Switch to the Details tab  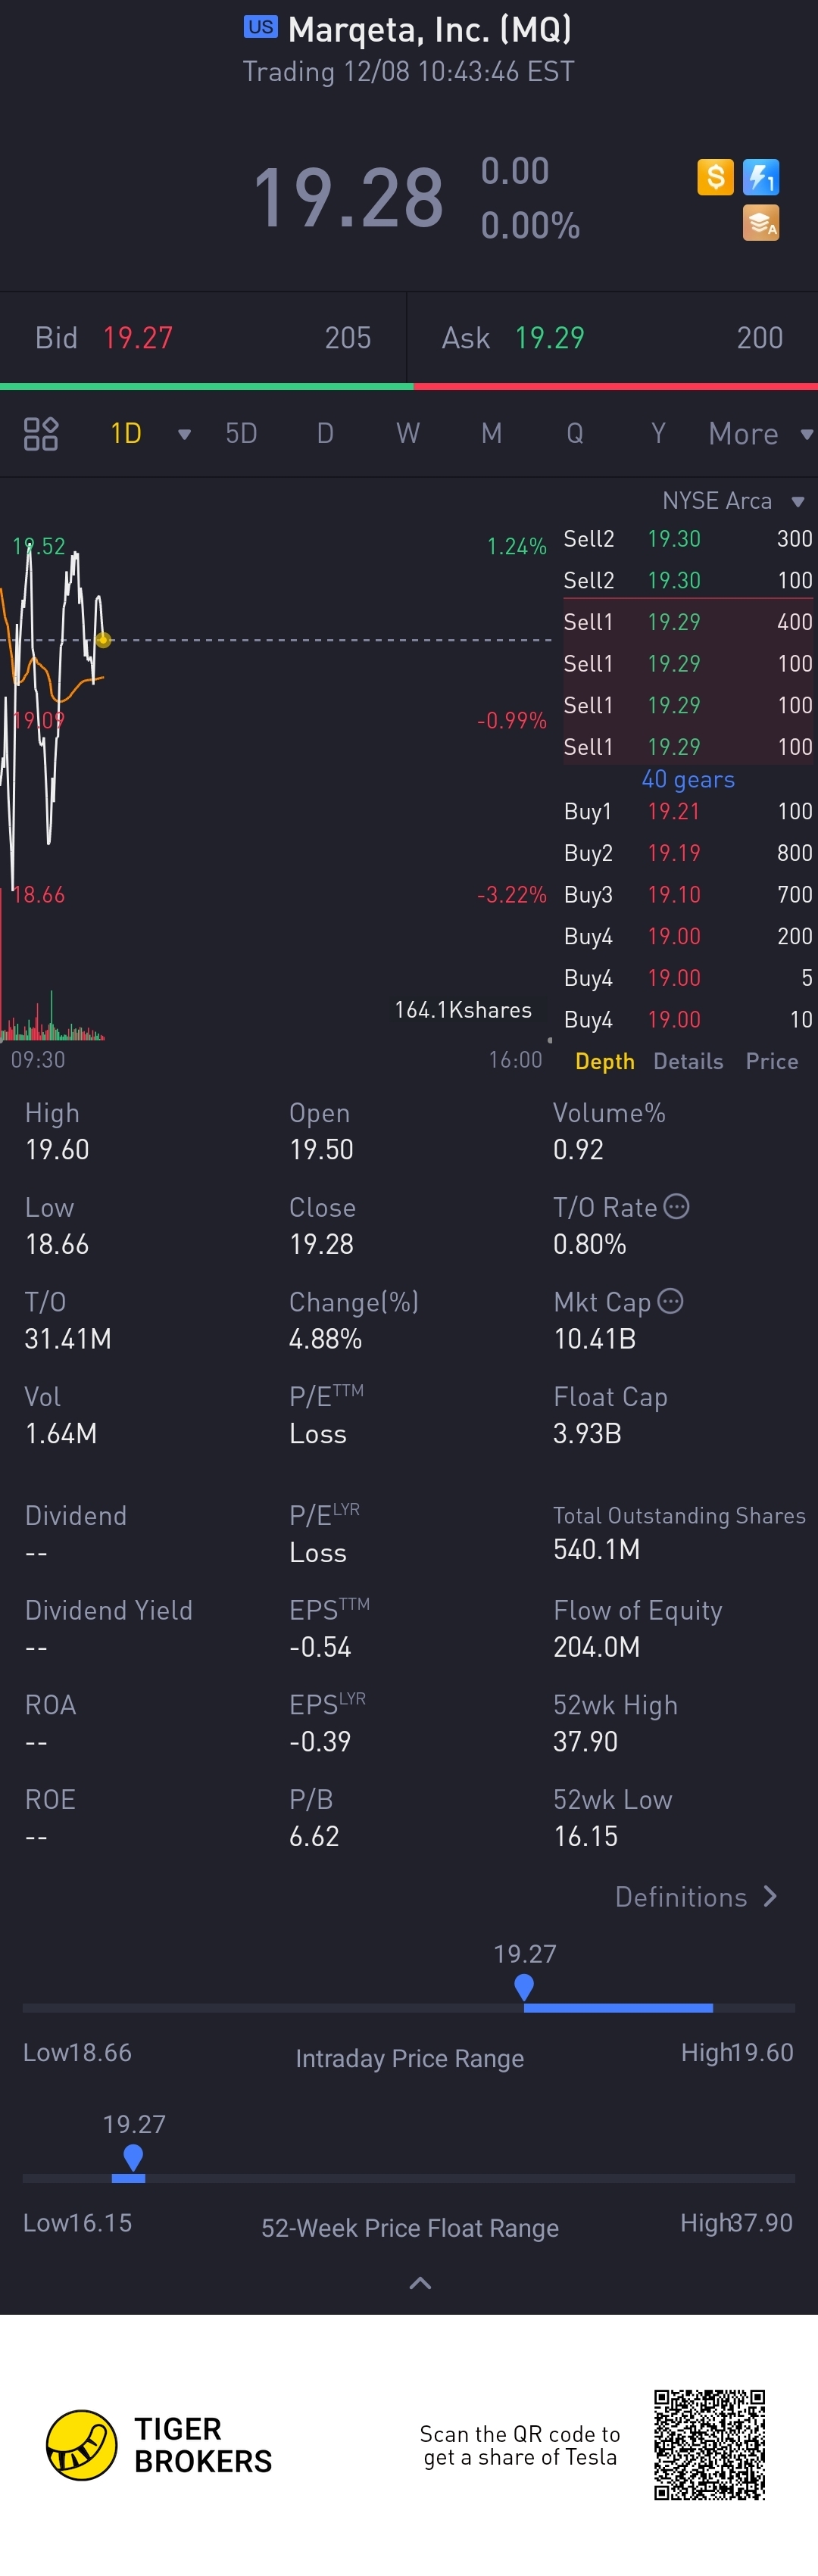(688, 1061)
